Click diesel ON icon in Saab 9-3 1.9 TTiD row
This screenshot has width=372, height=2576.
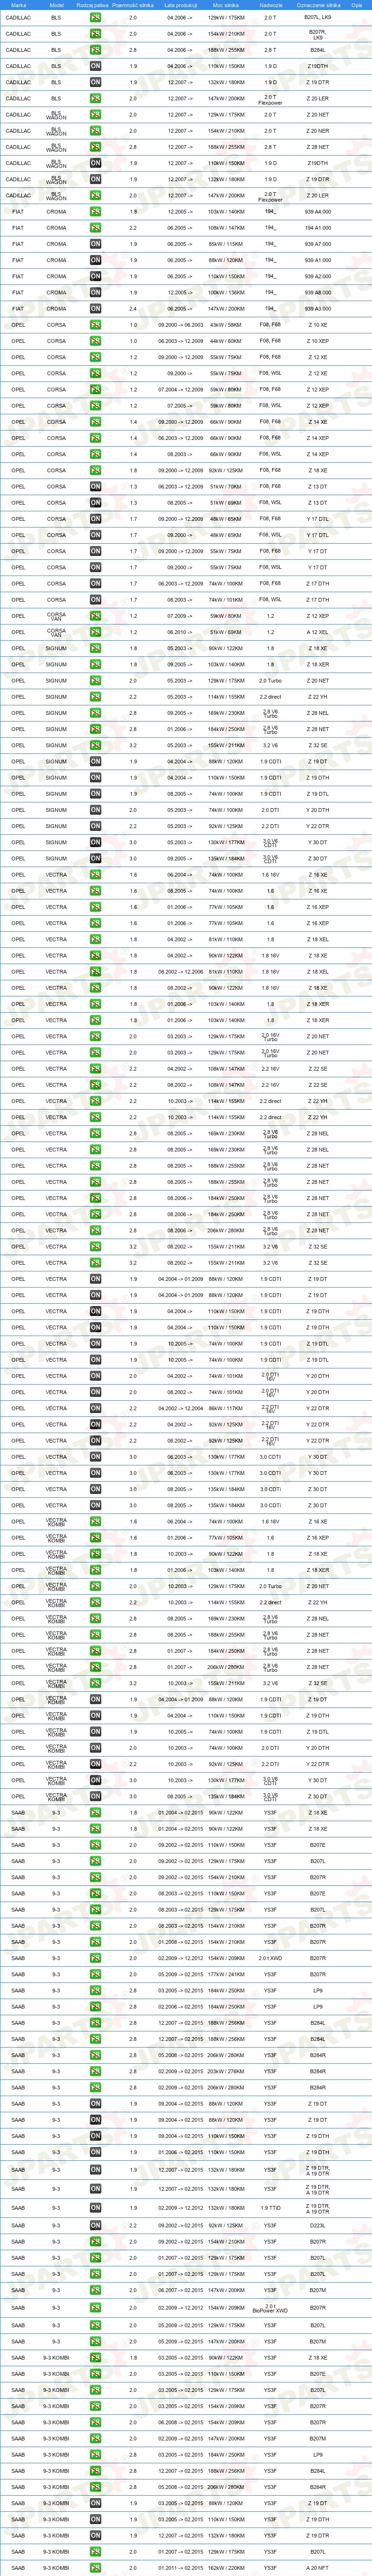click(x=96, y=2207)
